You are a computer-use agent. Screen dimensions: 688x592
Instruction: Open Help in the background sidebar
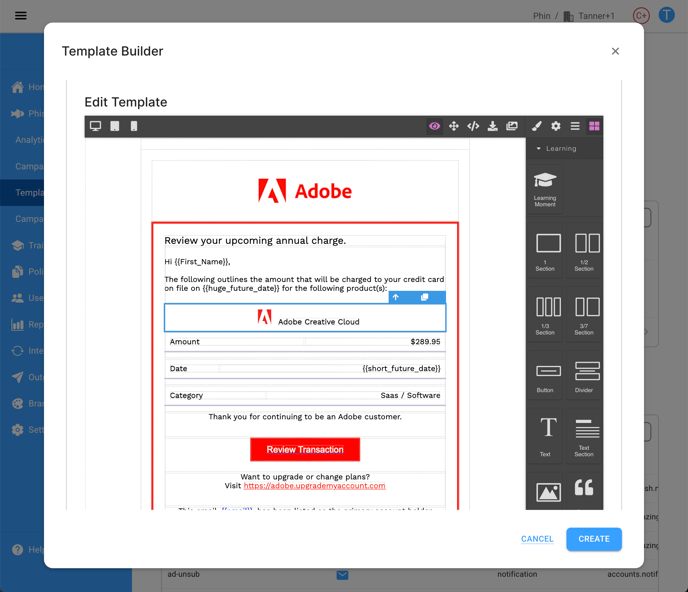click(27, 549)
